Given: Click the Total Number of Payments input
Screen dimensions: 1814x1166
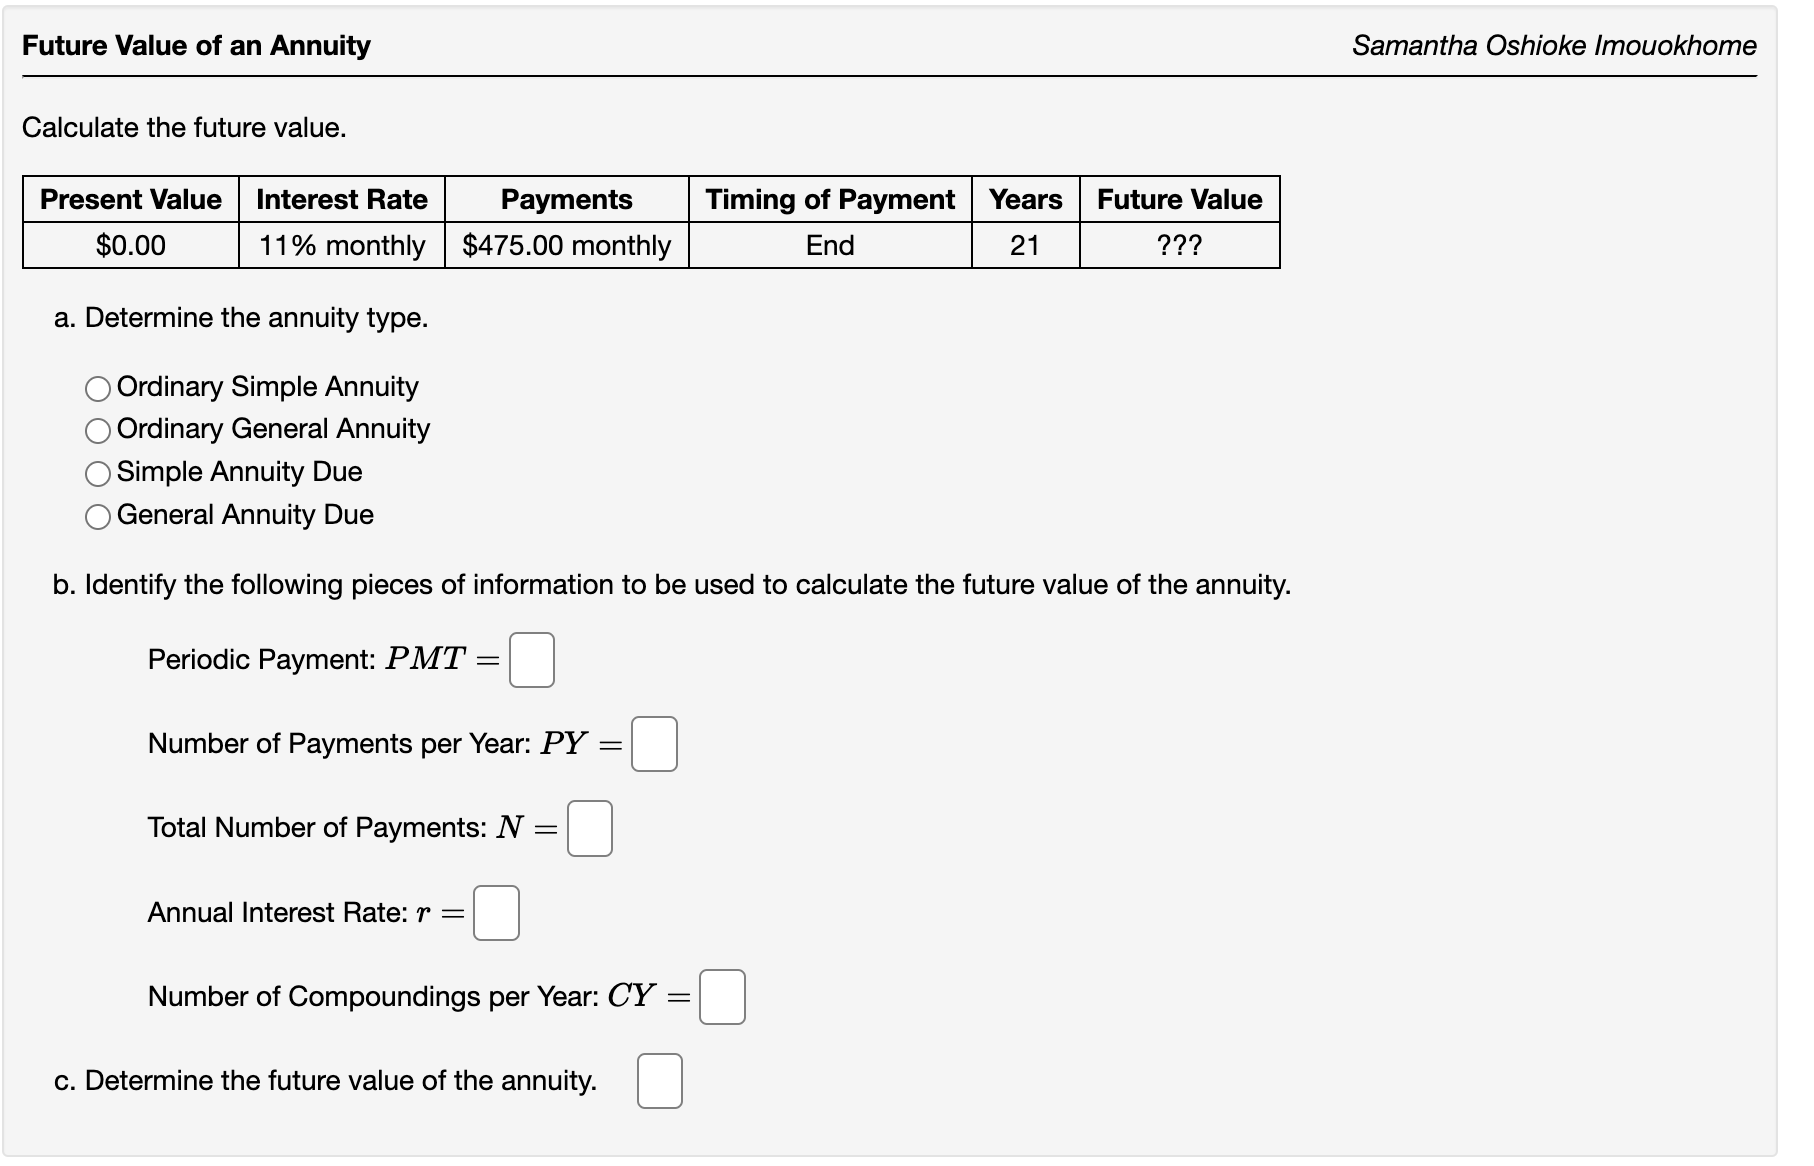Looking at the screenshot, I should [590, 829].
